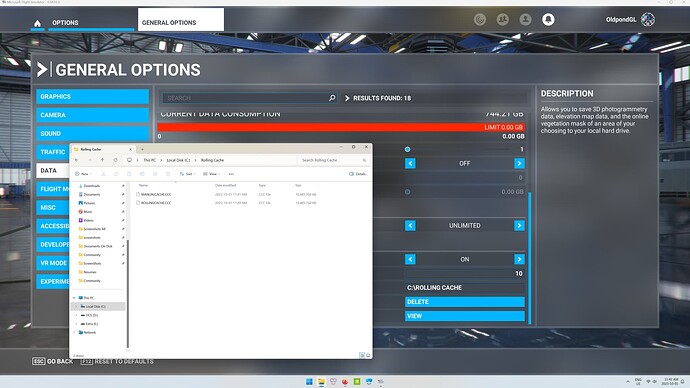The width and height of the screenshot is (690, 388).
Task: Click the left arrow beside OFF
Action: (410, 164)
